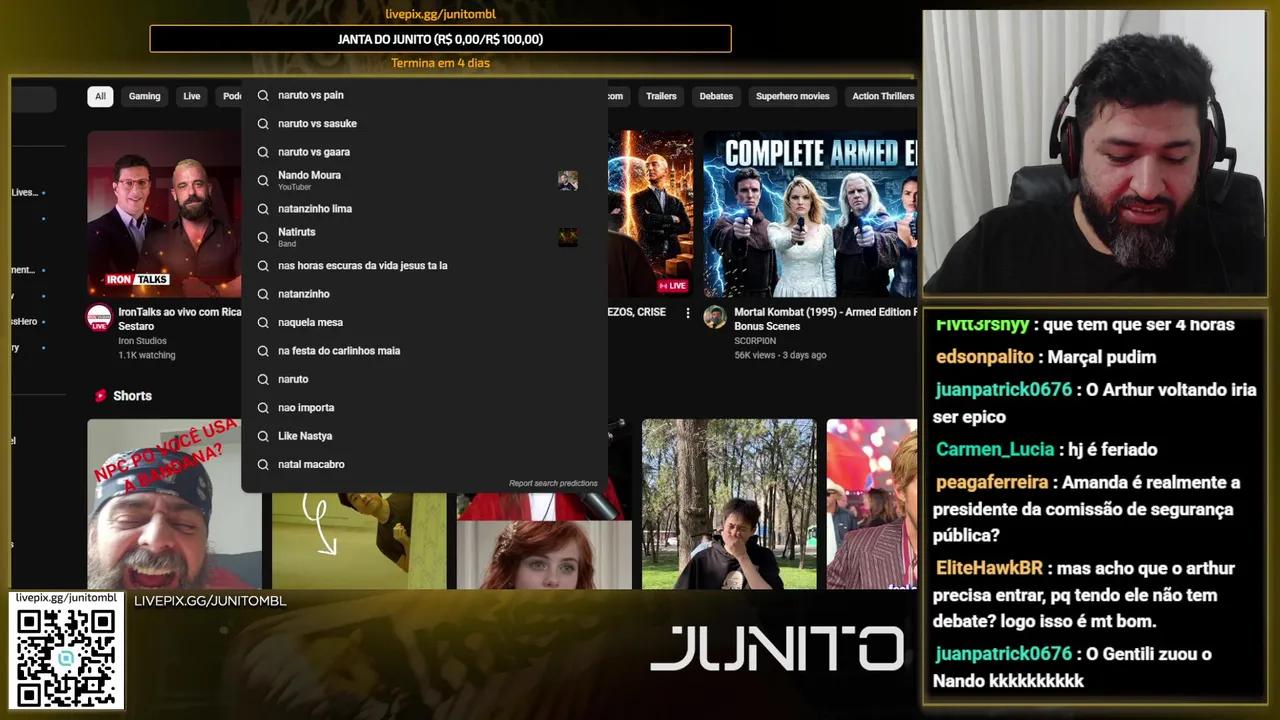Select 'nas horas escuras da vida' suggestion
Image resolution: width=1280 pixels, height=720 pixels.
[x=424, y=266]
